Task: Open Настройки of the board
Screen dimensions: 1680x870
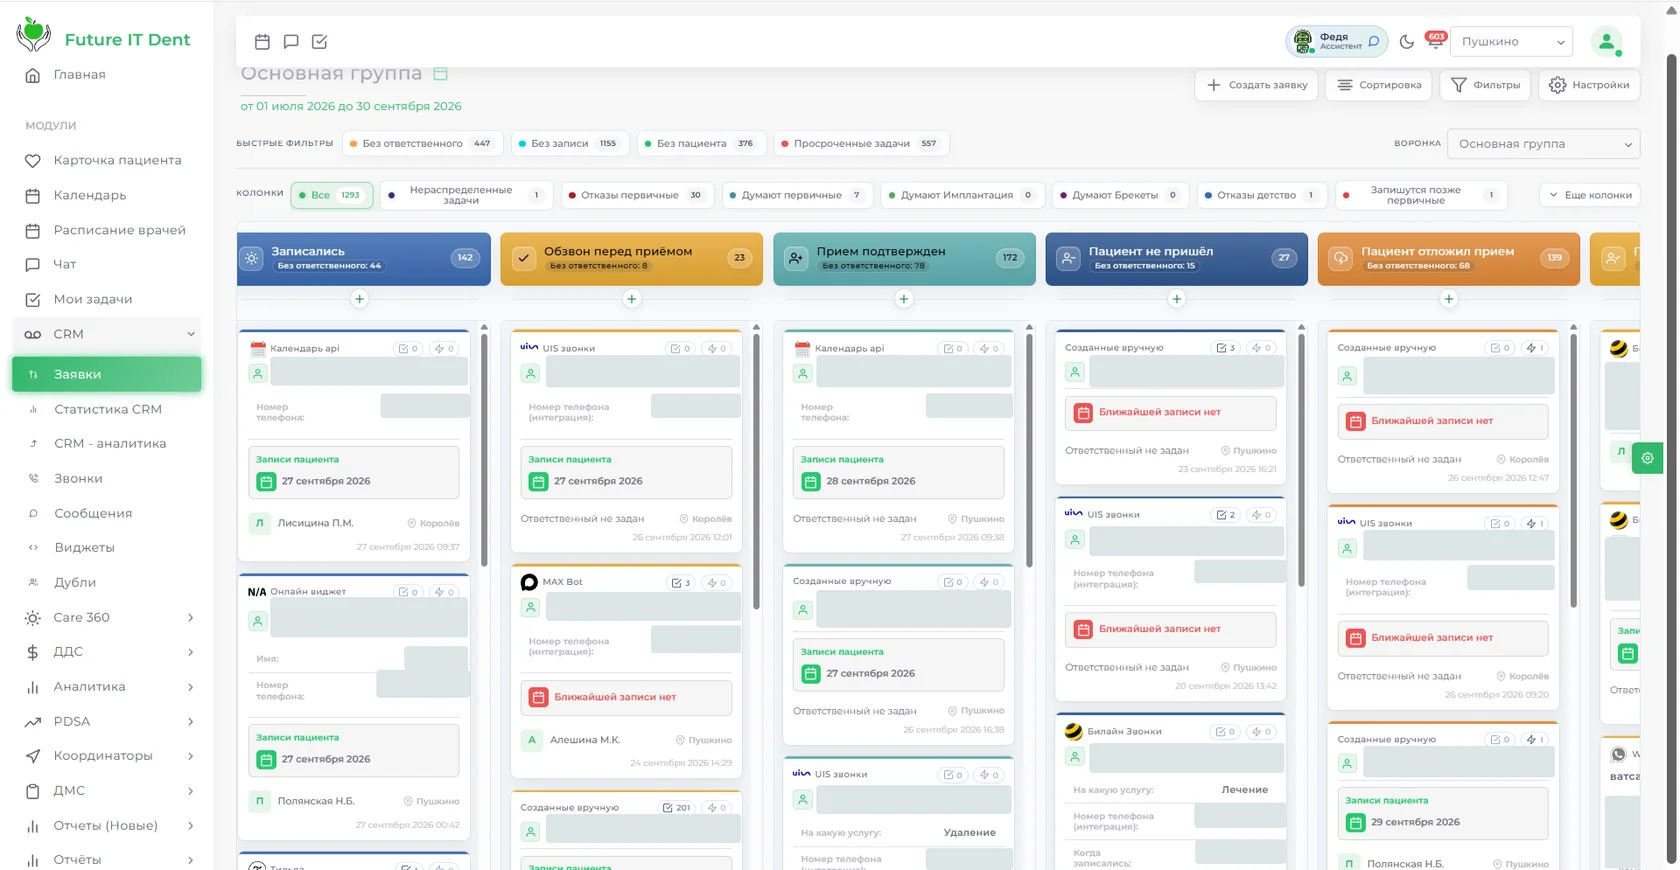Action: click(1589, 85)
